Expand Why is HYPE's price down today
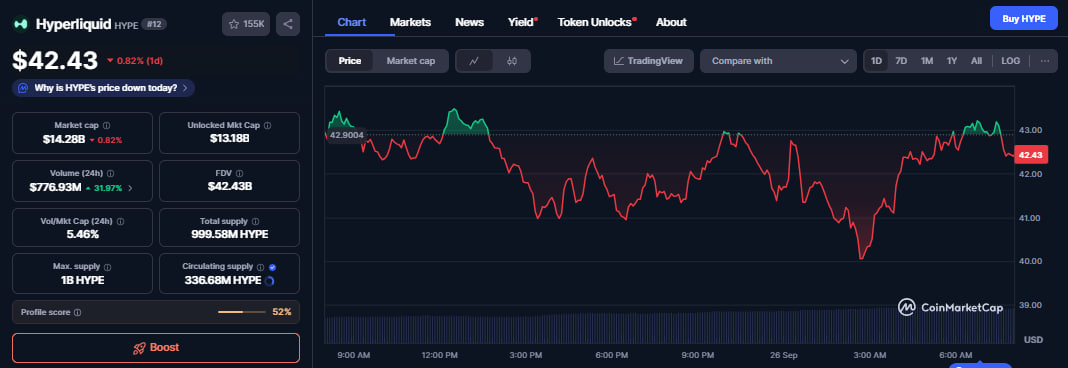Screen dimensions: 1068x368 click(x=104, y=88)
